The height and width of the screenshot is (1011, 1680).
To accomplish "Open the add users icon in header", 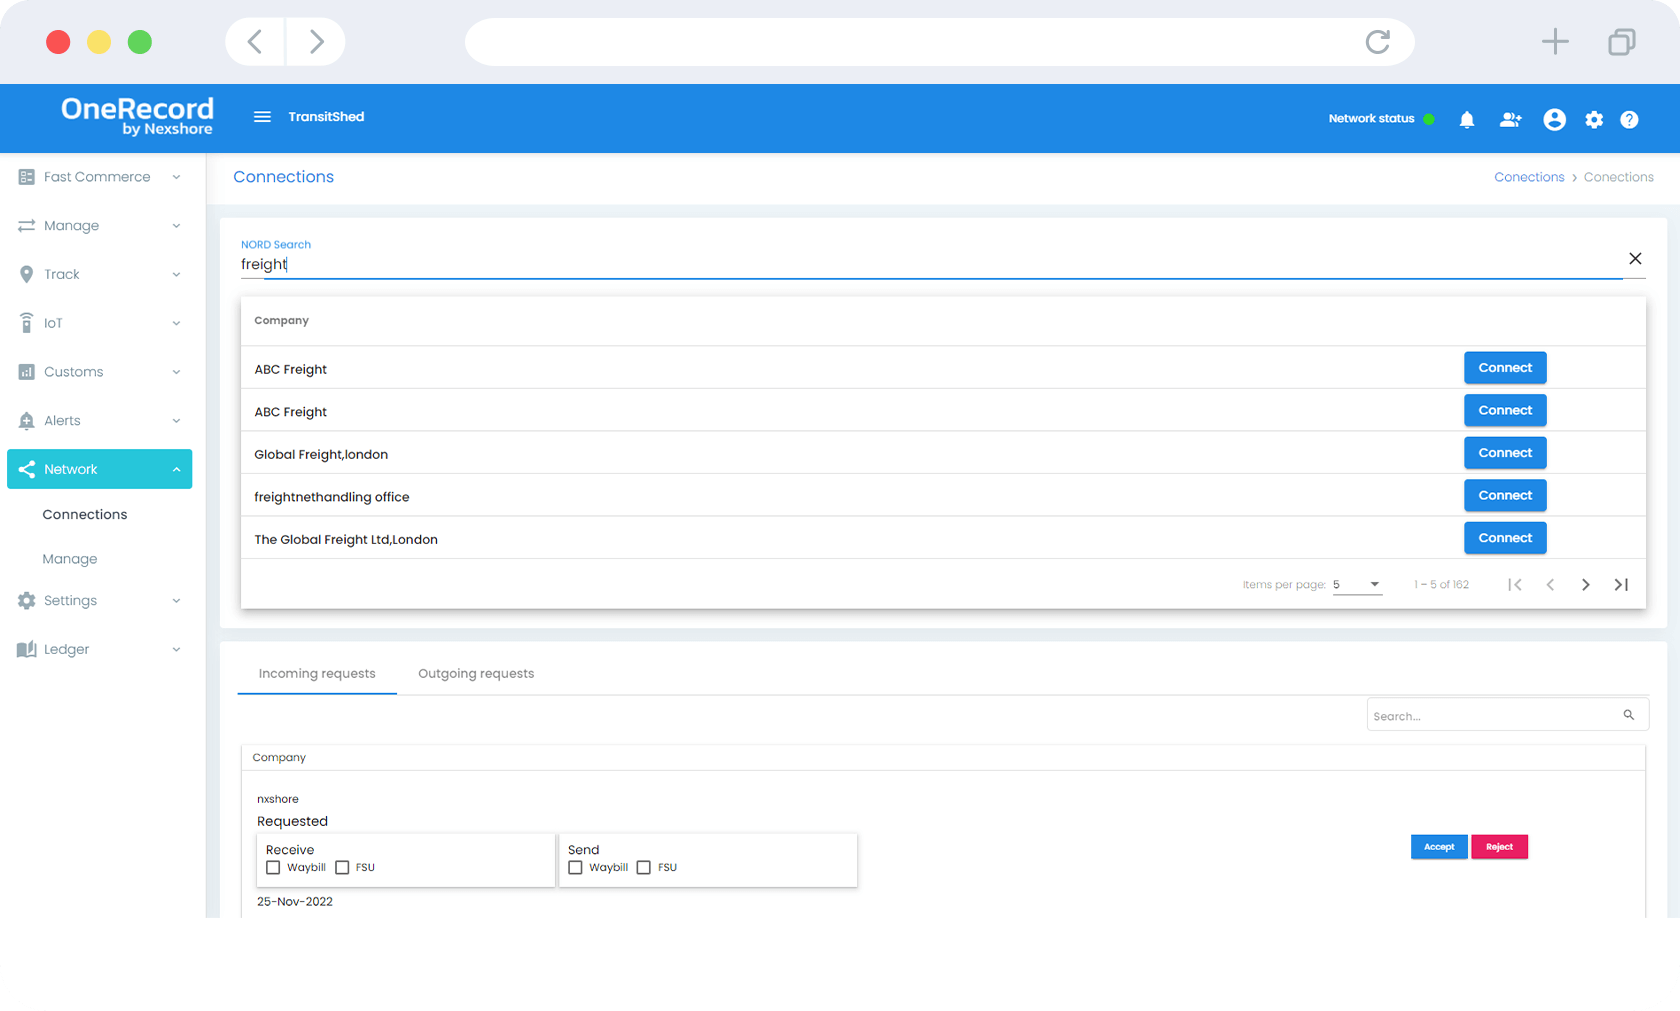I will (1510, 120).
